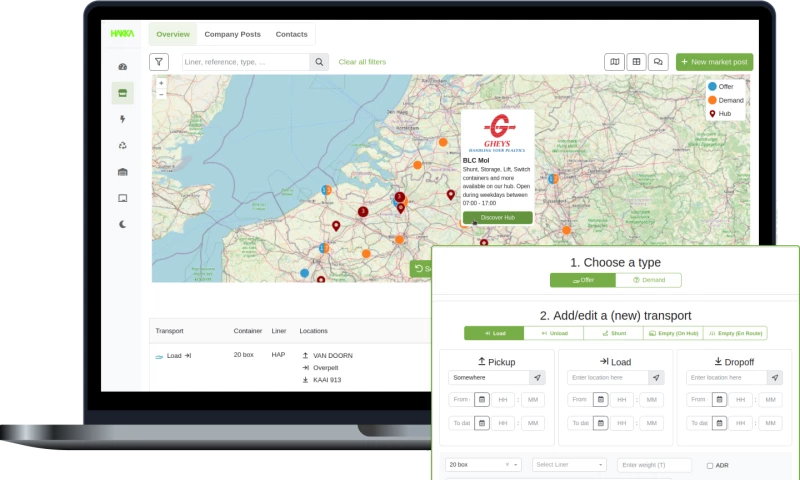Click the GHEYS company logo in popup
The image size is (800, 480).
(497, 133)
